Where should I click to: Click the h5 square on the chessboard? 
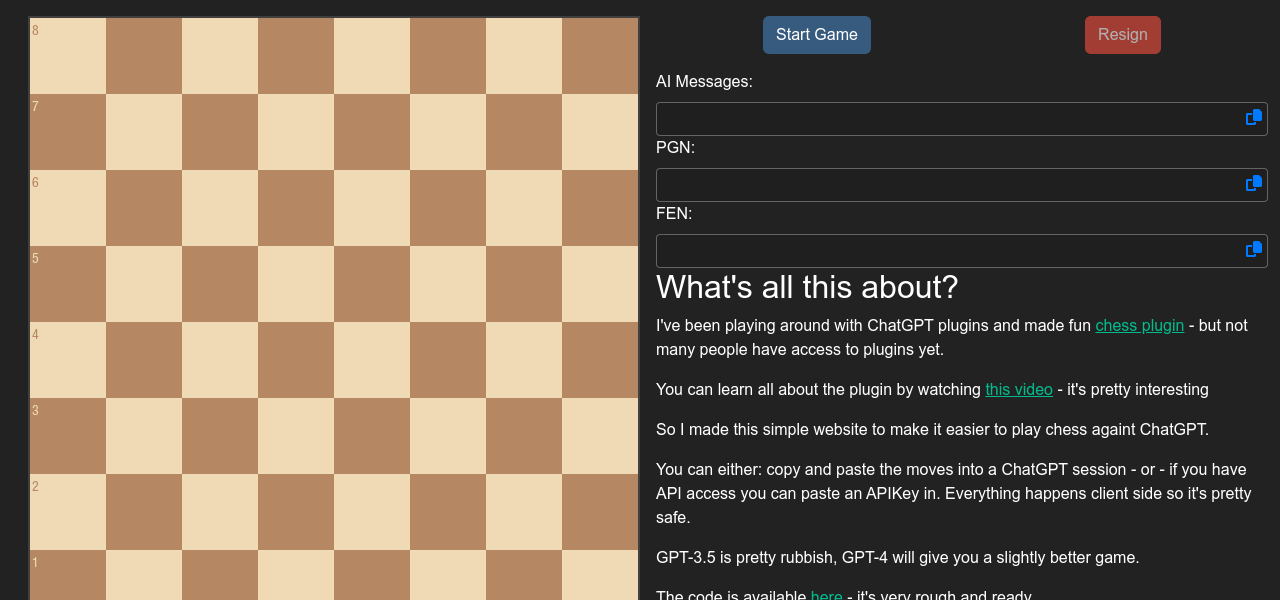[x=600, y=284]
